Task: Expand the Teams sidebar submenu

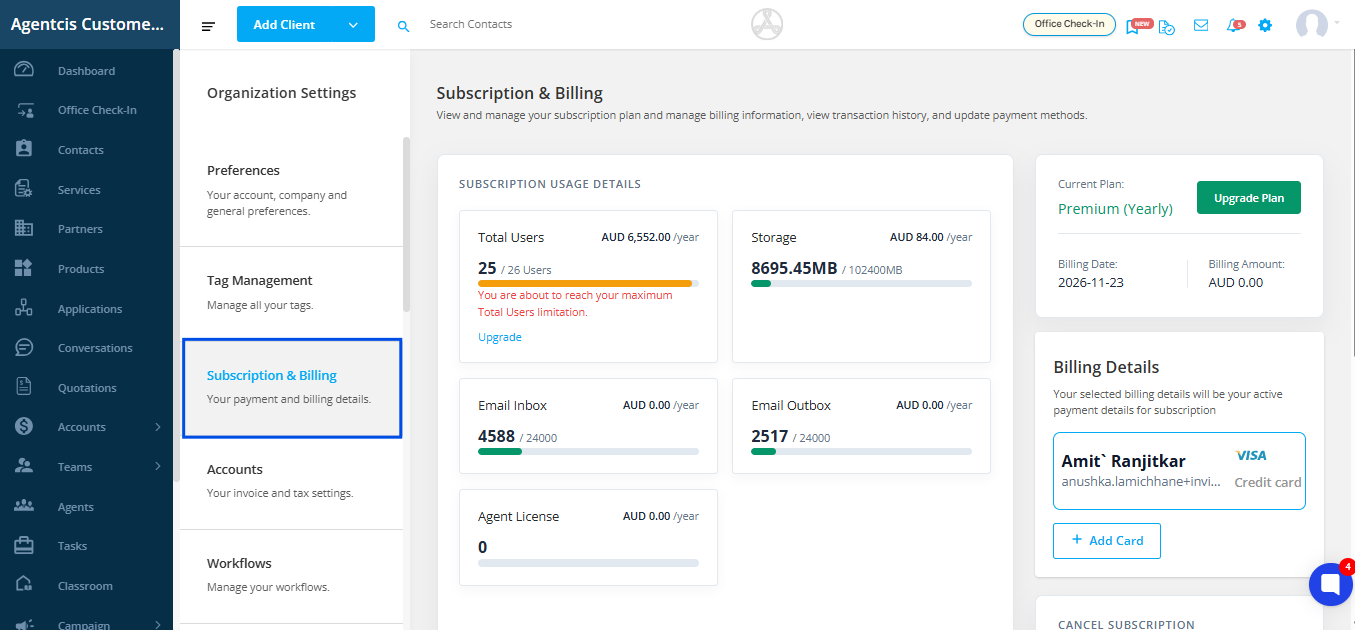Action: click(158, 467)
